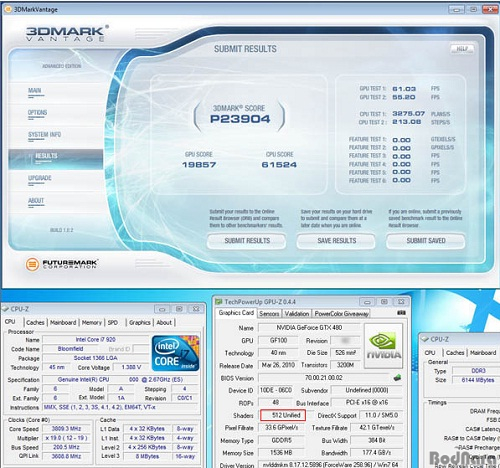Click the GPU-Z BIOS save chip icon
This screenshot has height=468, width=500.
(x=397, y=378)
